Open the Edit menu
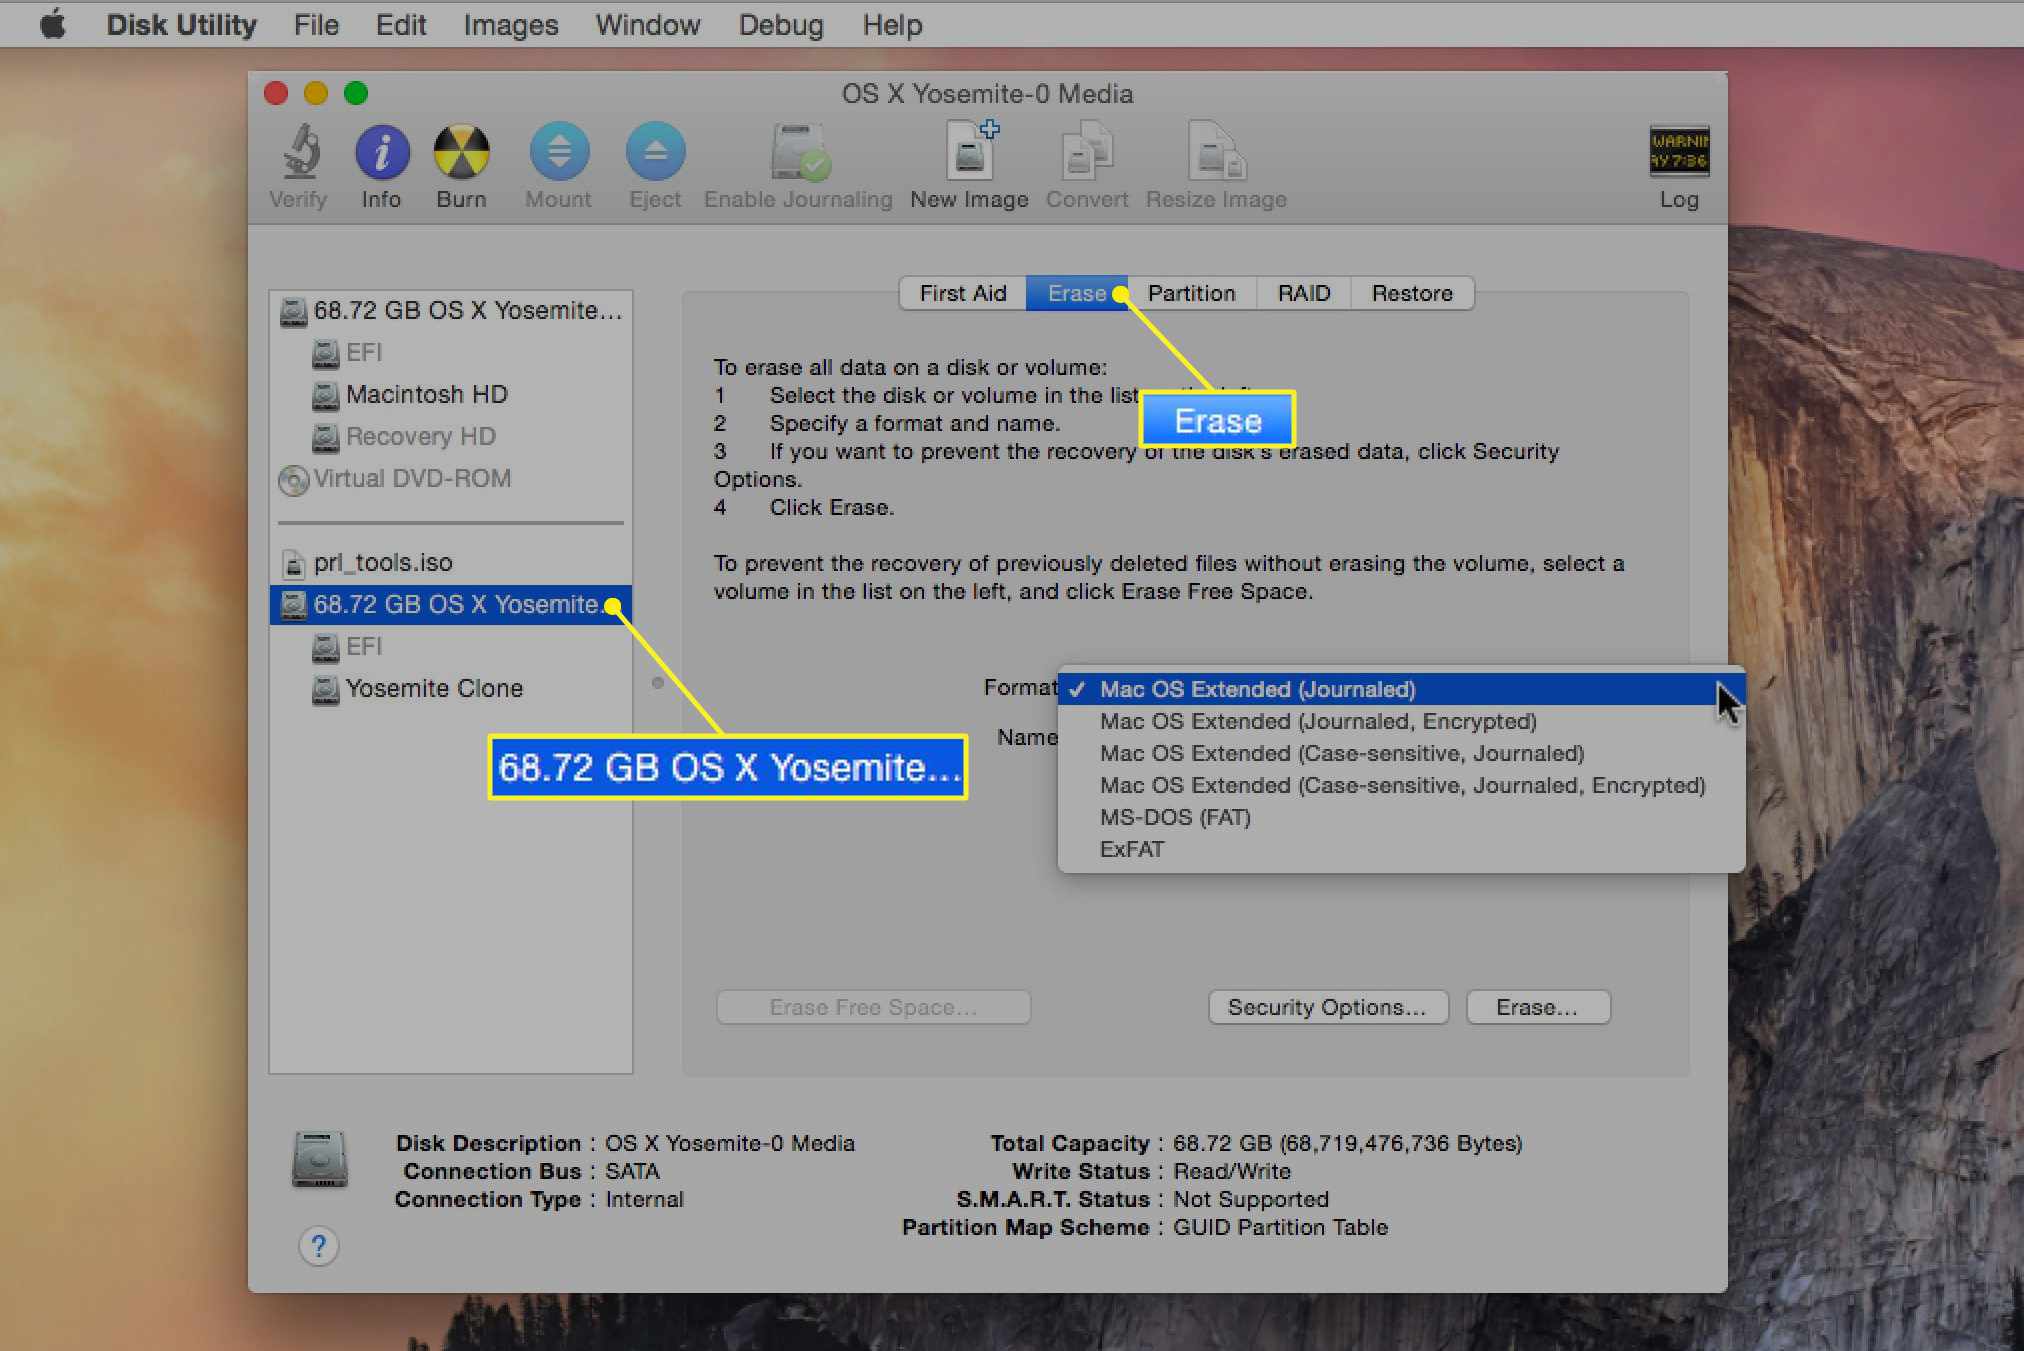Image resolution: width=2024 pixels, height=1351 pixels. pos(401,24)
